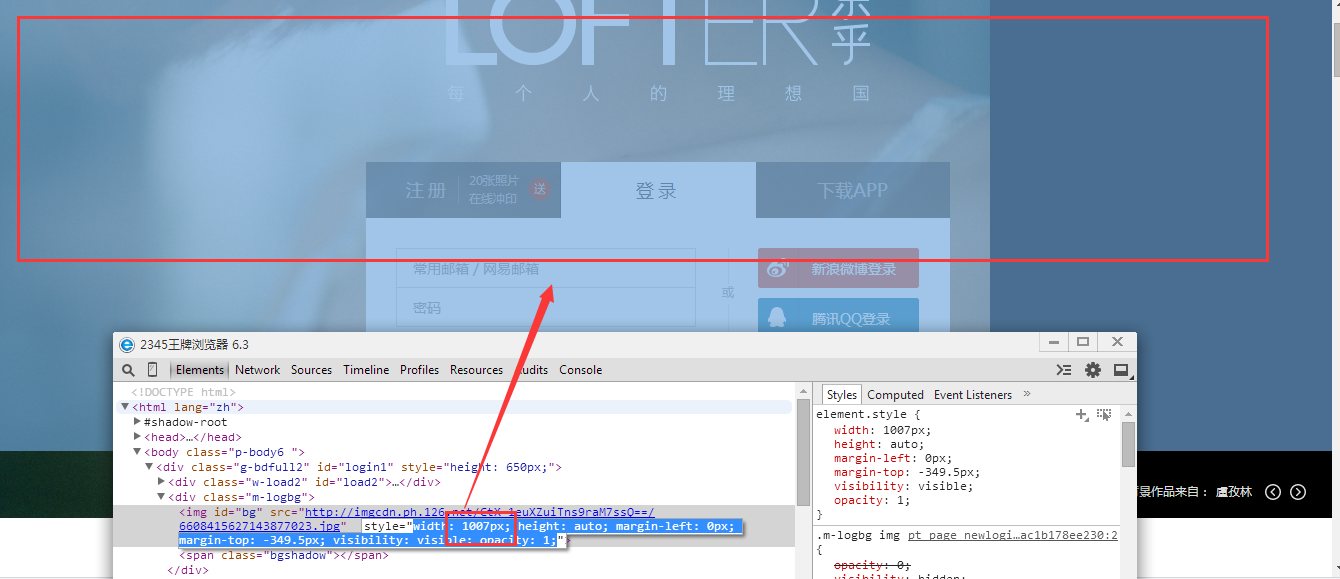Click the browser logo in DevTools title bar
This screenshot has width=1340, height=579.
[x=127, y=345]
